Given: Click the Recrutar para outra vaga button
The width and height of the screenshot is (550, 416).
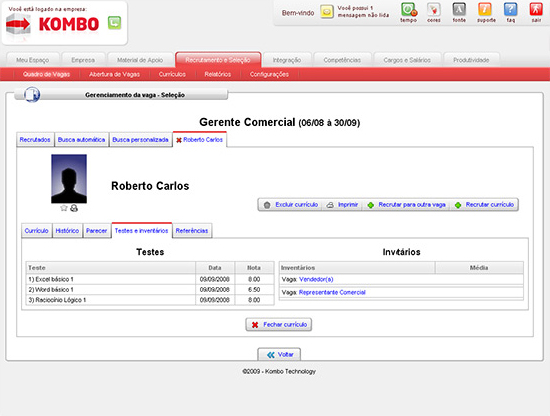Looking at the screenshot, I should [407, 204].
